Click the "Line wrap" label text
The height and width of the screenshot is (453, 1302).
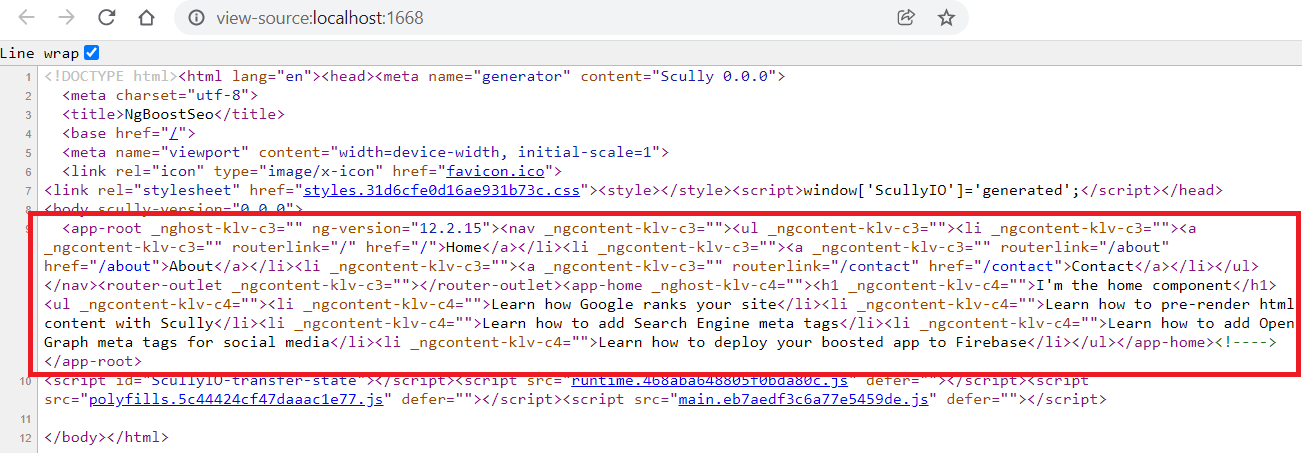[40, 52]
